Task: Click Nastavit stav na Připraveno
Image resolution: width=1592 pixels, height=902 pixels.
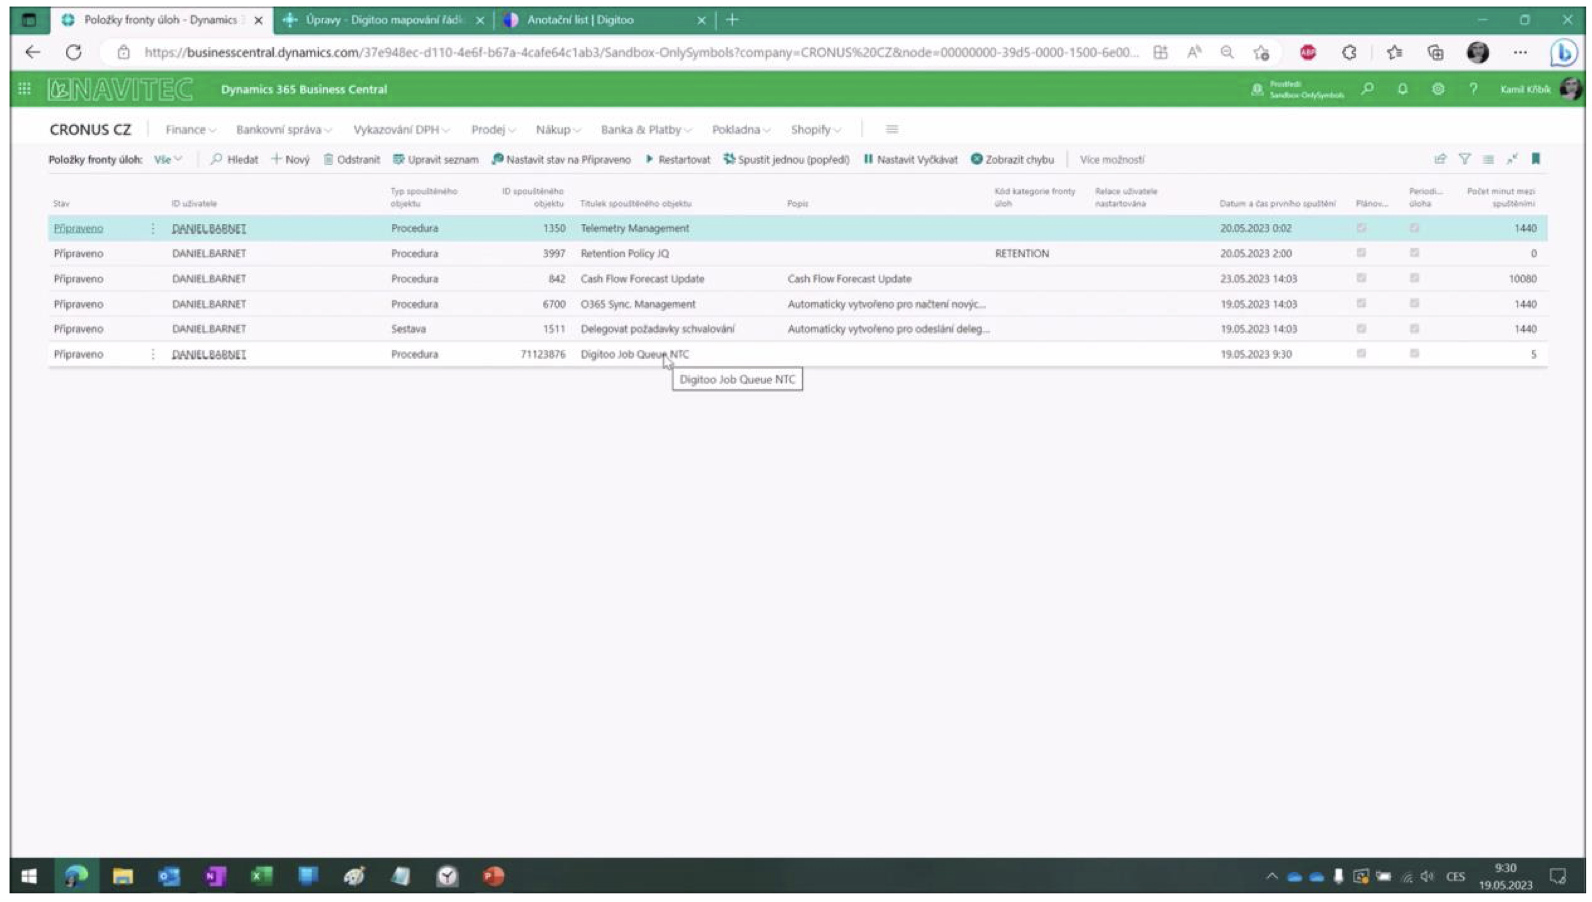Action: (561, 159)
